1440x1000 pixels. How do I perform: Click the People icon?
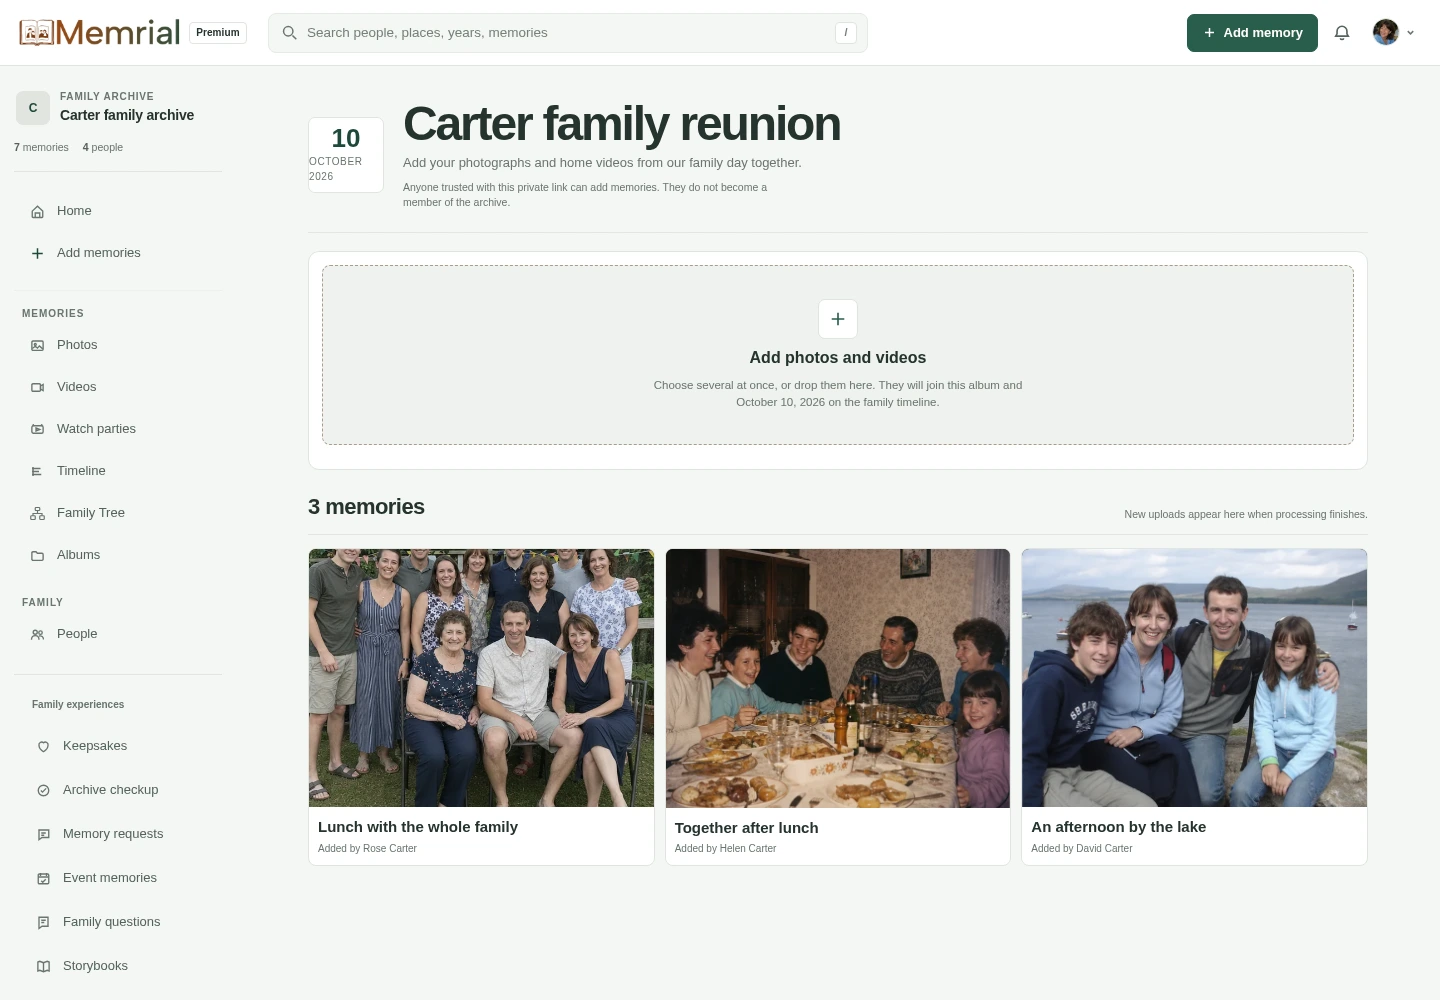[x=38, y=634]
